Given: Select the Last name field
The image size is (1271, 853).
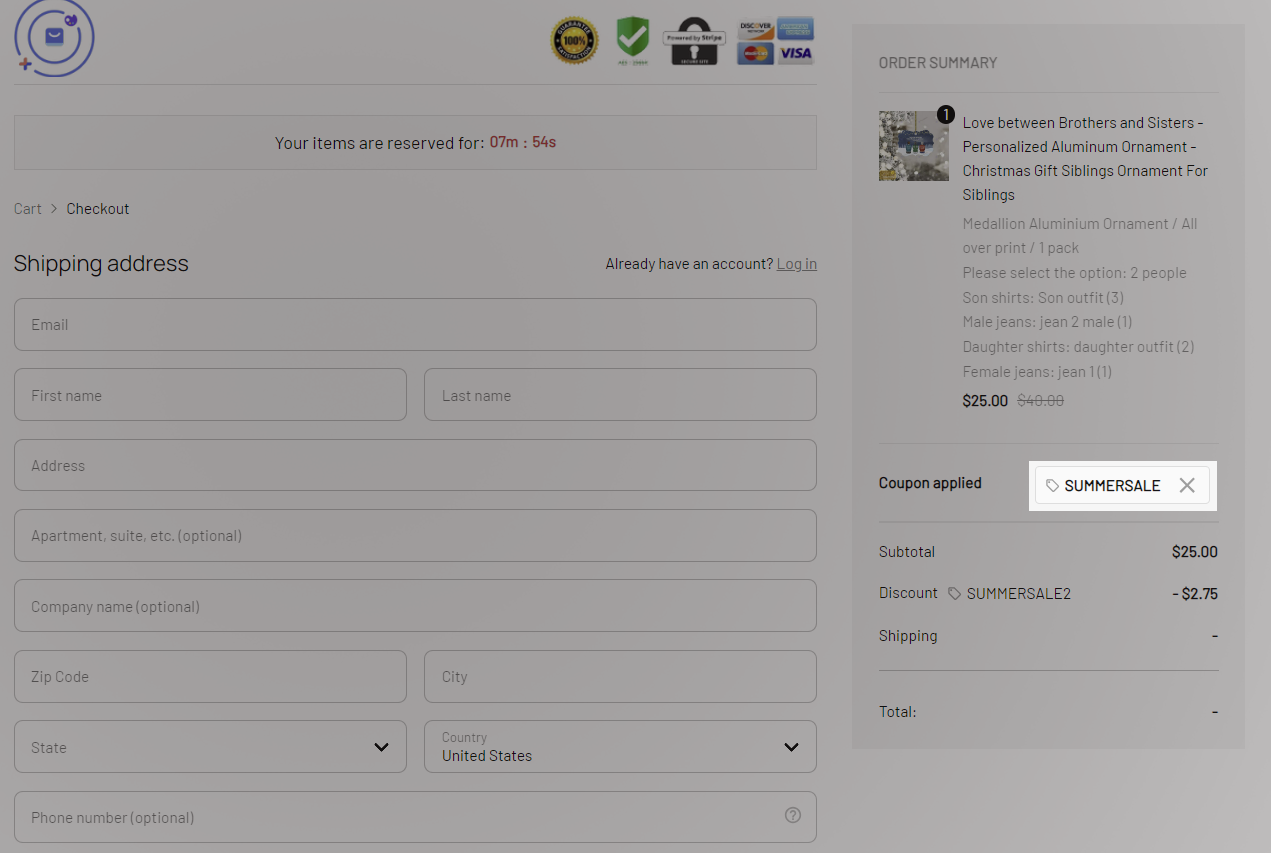Looking at the screenshot, I should click(620, 395).
